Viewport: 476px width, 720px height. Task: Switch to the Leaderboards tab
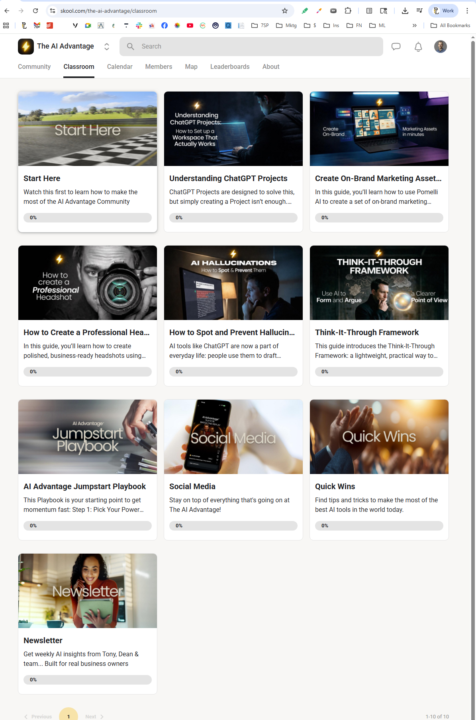click(x=230, y=67)
